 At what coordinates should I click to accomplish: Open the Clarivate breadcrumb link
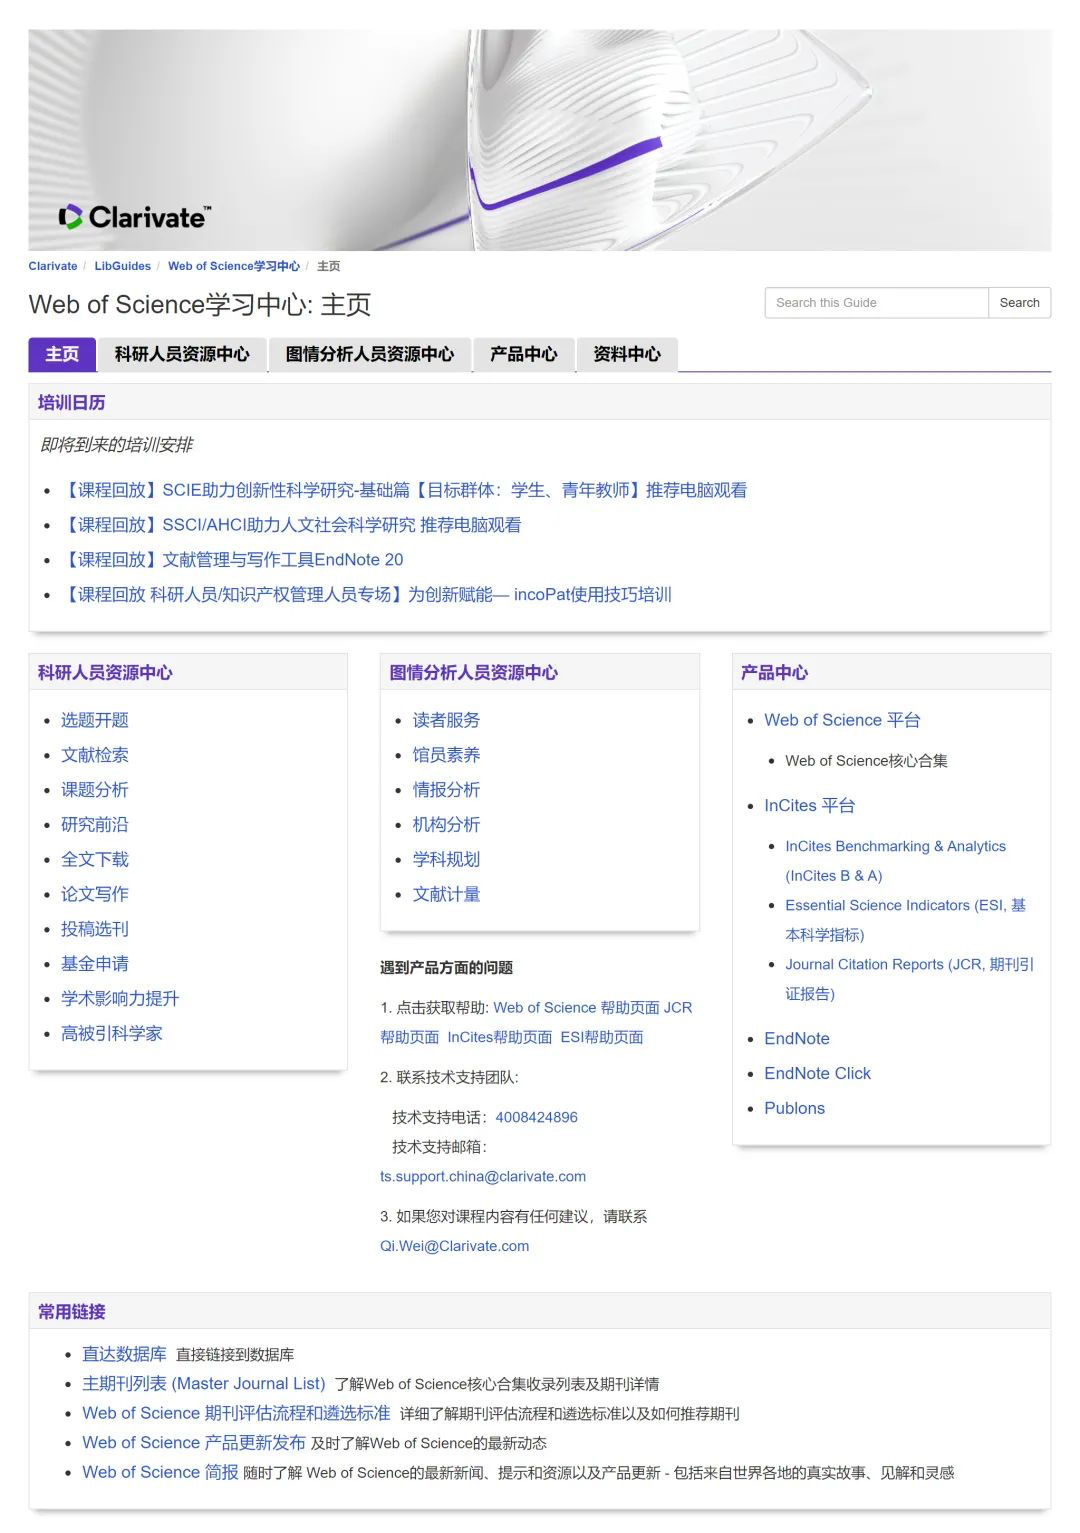(x=53, y=266)
